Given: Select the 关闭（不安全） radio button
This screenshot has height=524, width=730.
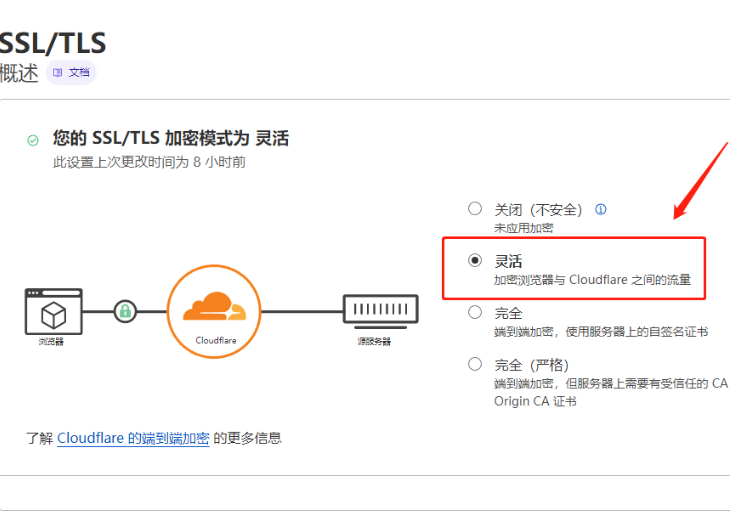Looking at the screenshot, I should 475,209.
